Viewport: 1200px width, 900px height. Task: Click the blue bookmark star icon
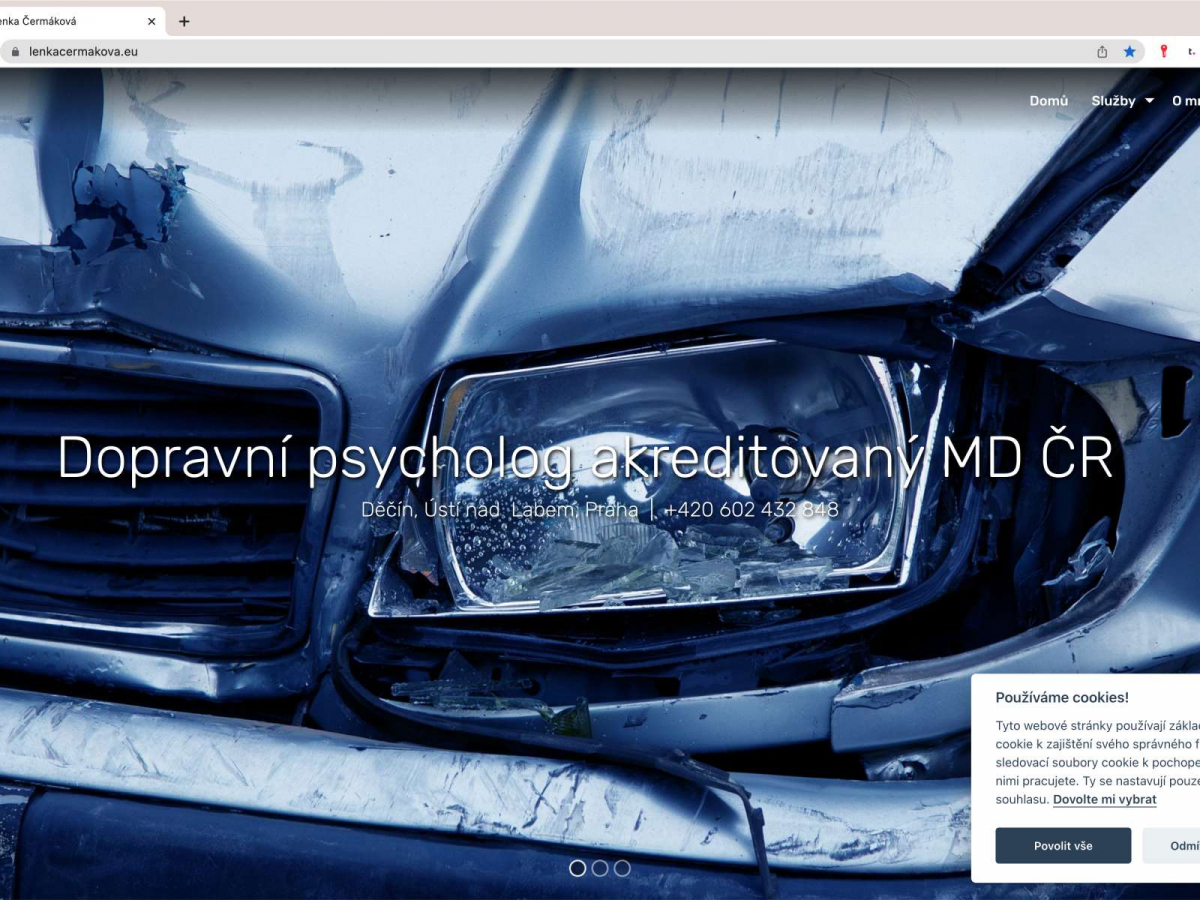pos(1130,51)
